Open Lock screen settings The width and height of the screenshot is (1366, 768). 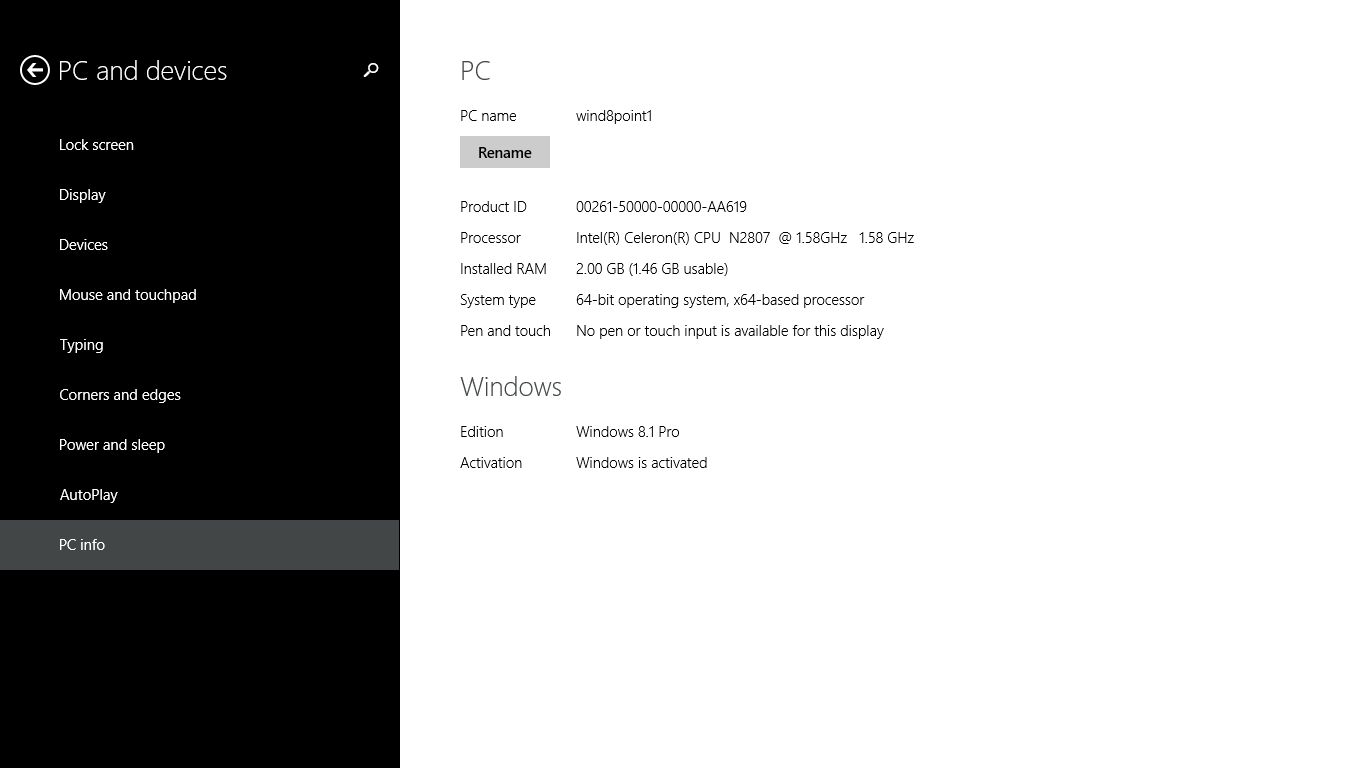click(200, 145)
